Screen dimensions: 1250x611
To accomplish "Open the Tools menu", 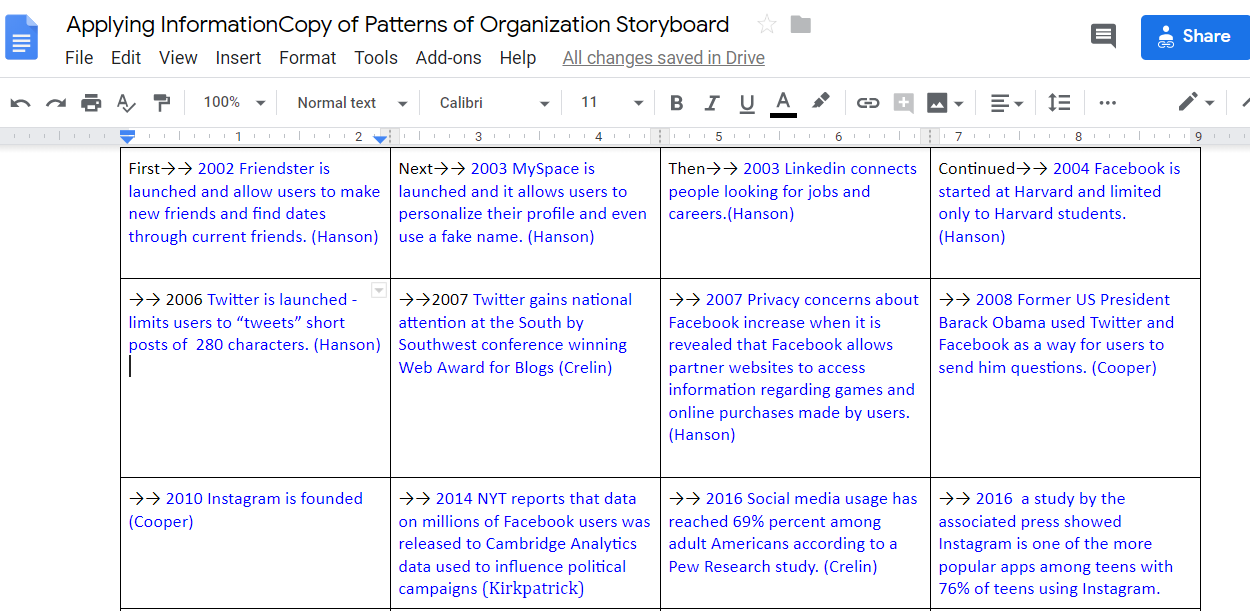I will pyautogui.click(x=376, y=58).
